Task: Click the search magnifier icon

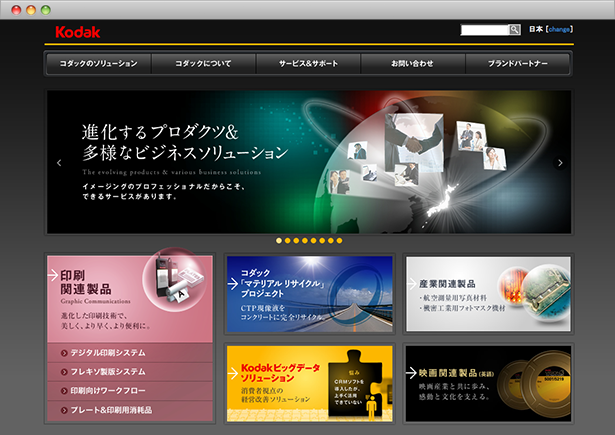Action: 514,29
